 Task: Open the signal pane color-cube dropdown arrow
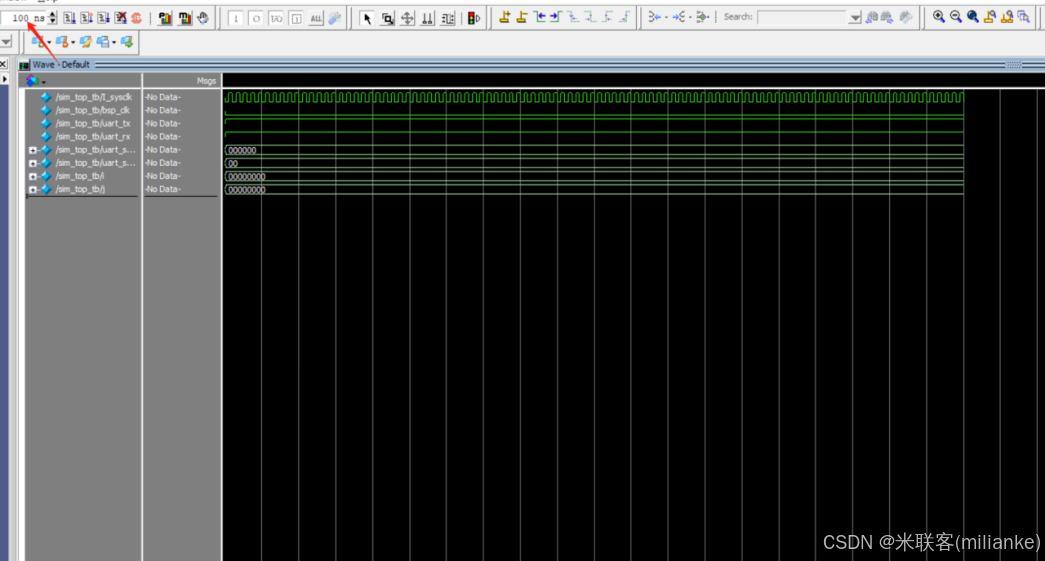point(44,82)
